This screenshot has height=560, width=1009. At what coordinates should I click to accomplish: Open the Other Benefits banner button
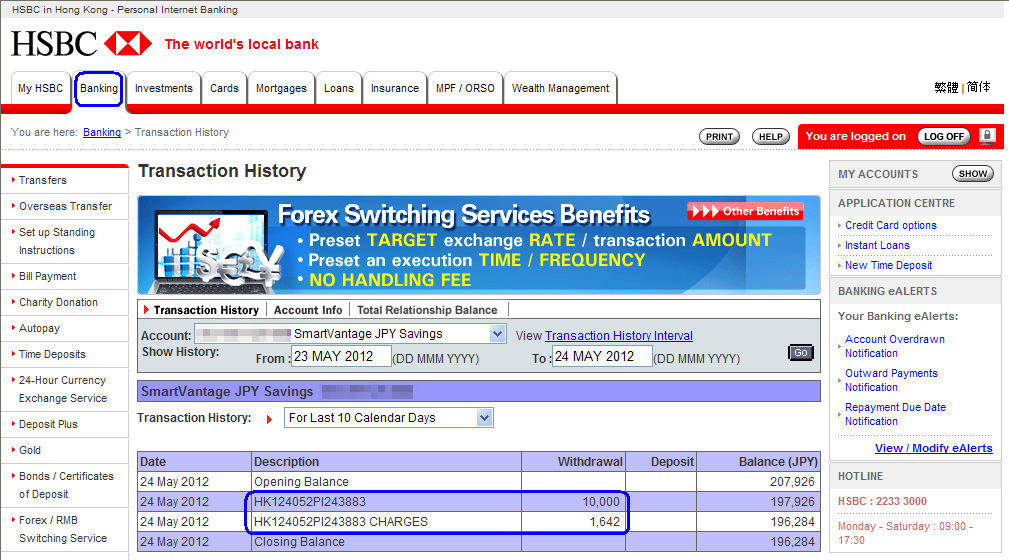coord(745,211)
